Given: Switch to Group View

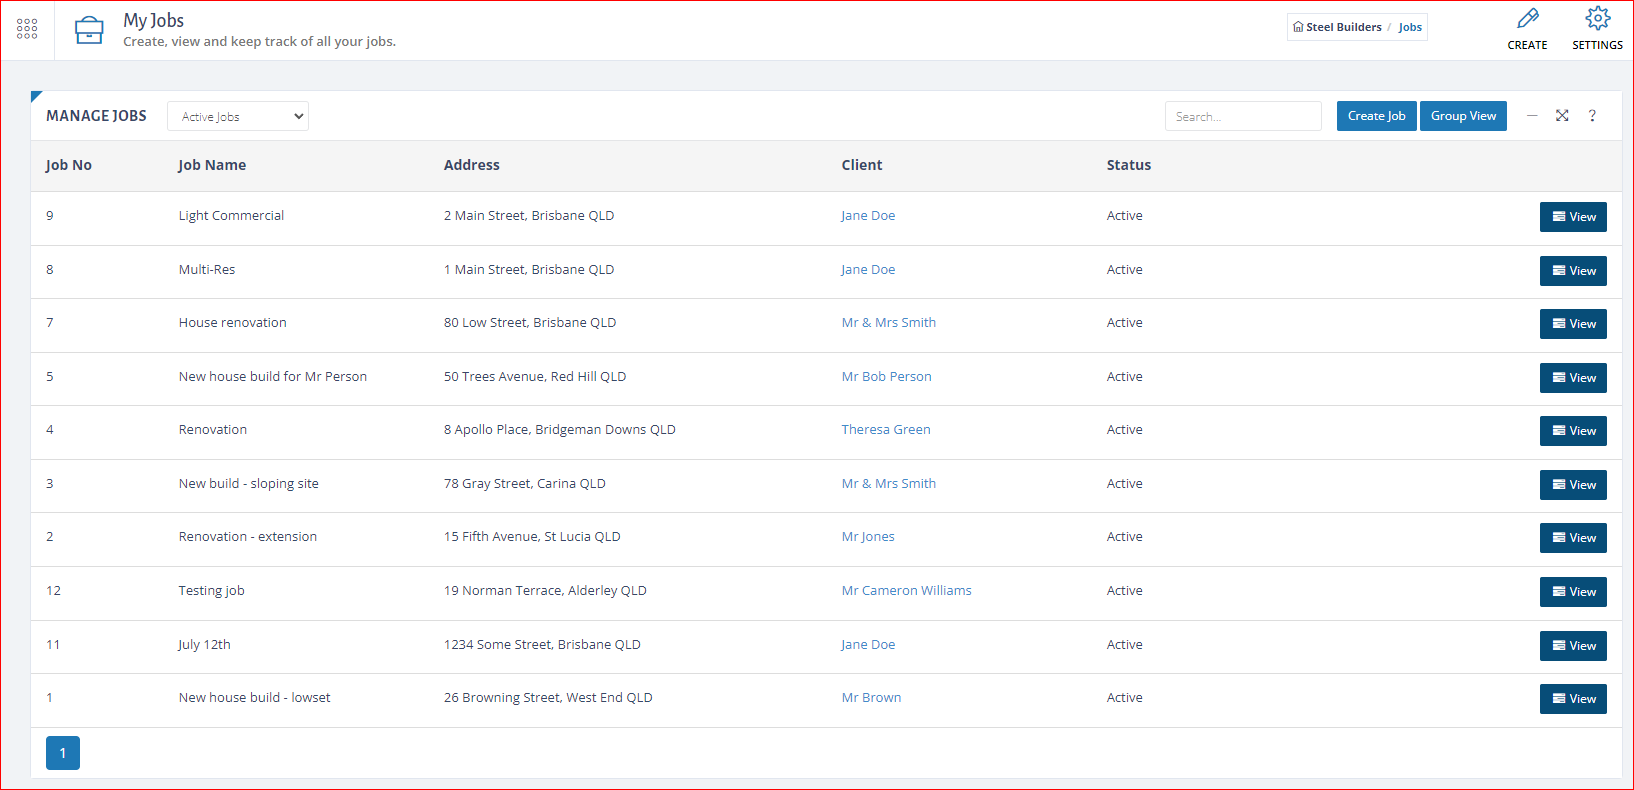Looking at the screenshot, I should tap(1463, 116).
